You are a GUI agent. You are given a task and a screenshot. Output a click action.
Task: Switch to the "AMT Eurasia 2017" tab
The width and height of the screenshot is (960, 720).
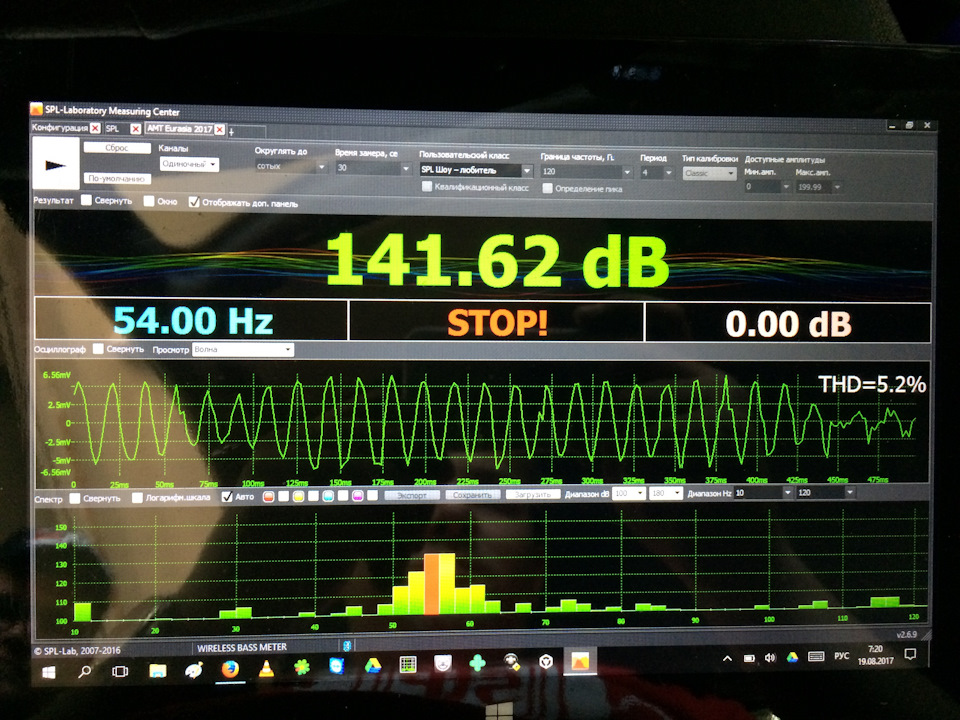(x=180, y=130)
